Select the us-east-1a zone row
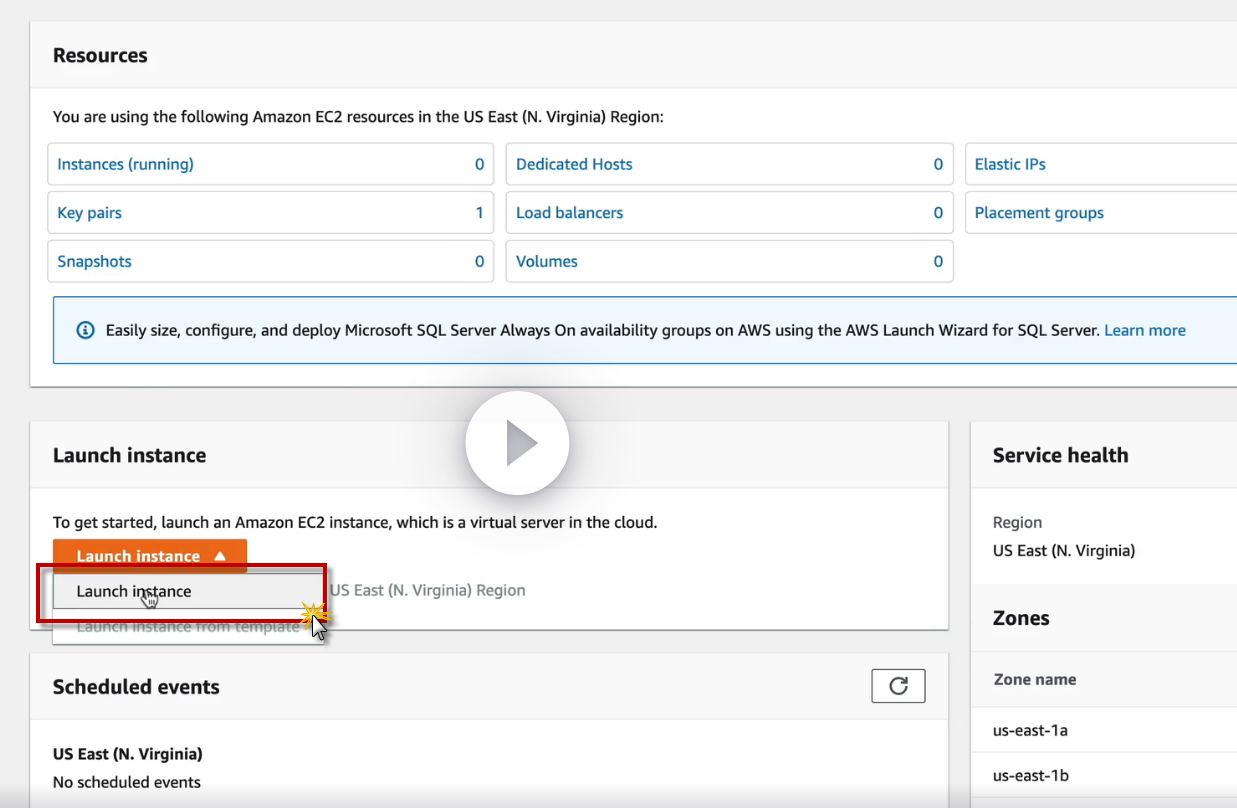 [1030, 730]
